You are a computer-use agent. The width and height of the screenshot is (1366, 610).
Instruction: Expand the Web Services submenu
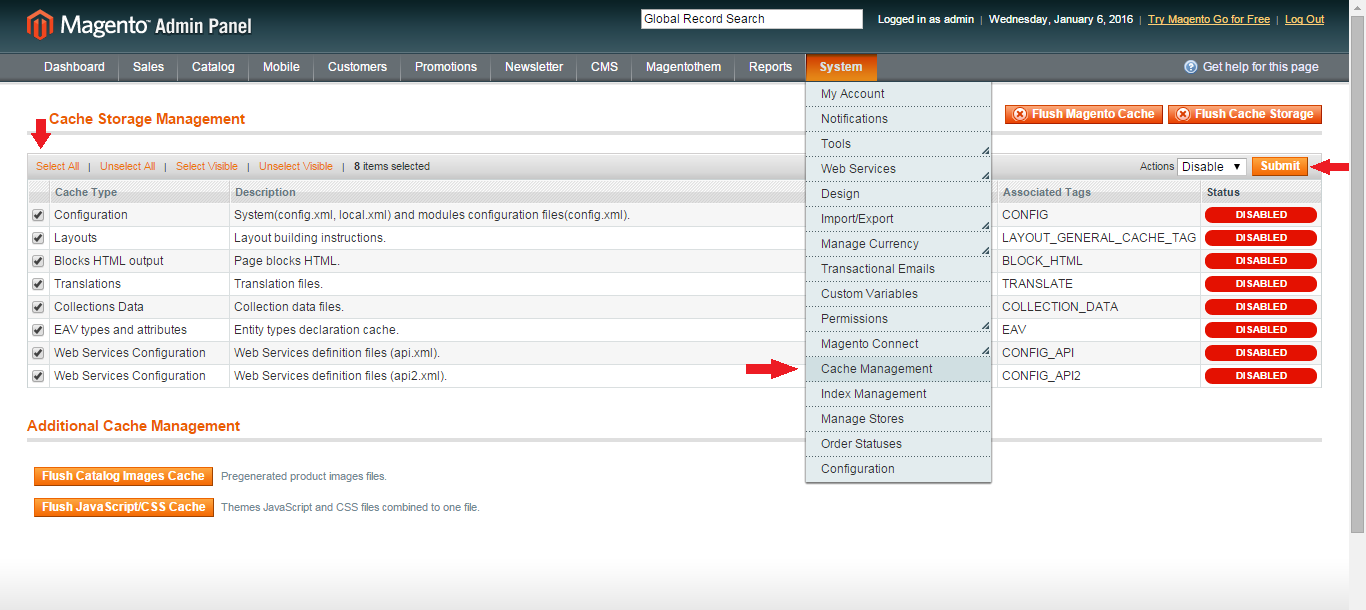[898, 169]
